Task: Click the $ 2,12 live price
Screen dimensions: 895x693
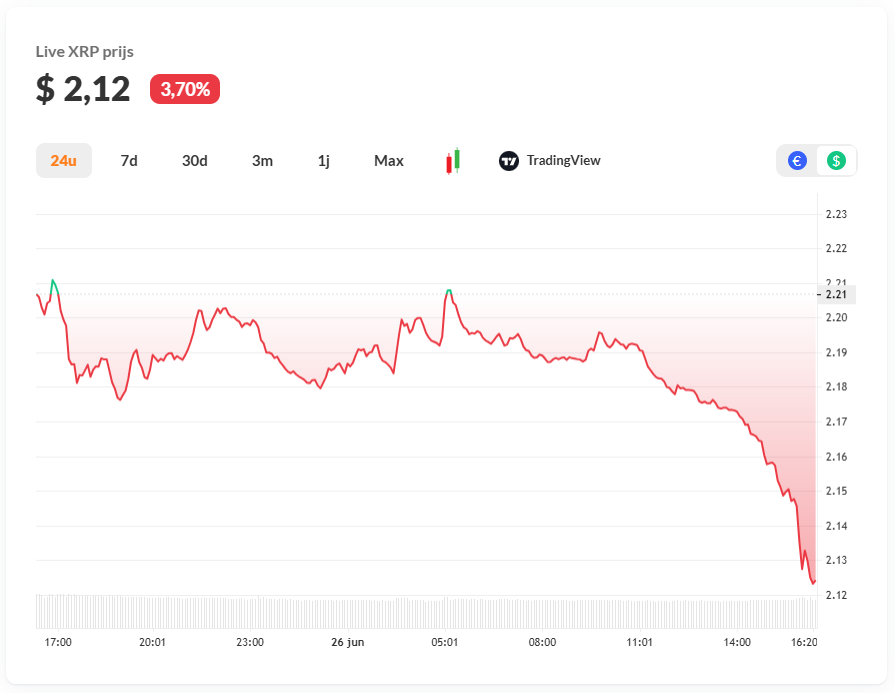Action: click(83, 89)
